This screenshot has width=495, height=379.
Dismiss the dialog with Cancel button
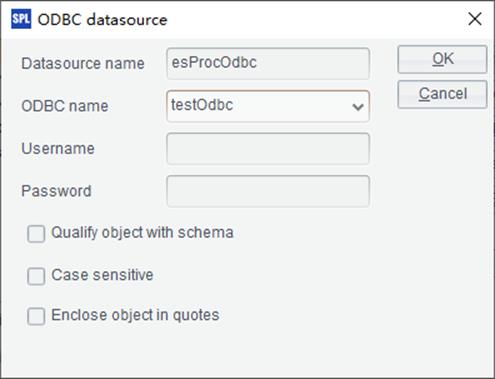click(442, 94)
